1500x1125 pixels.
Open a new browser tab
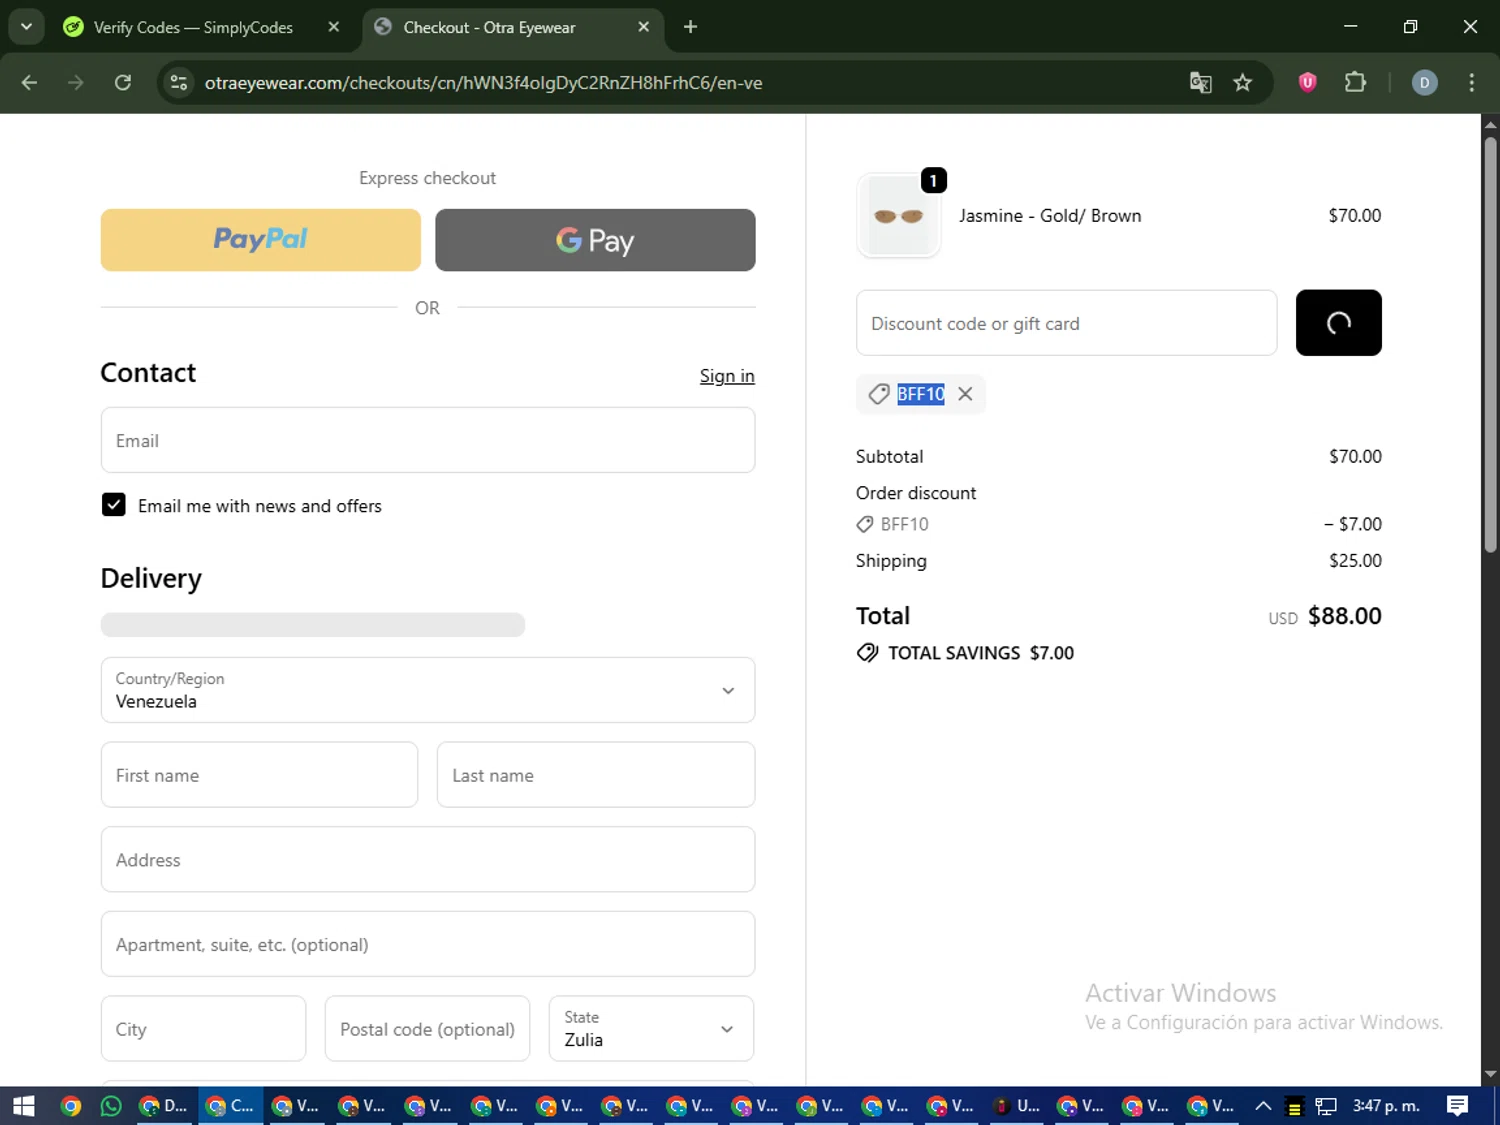(x=690, y=27)
